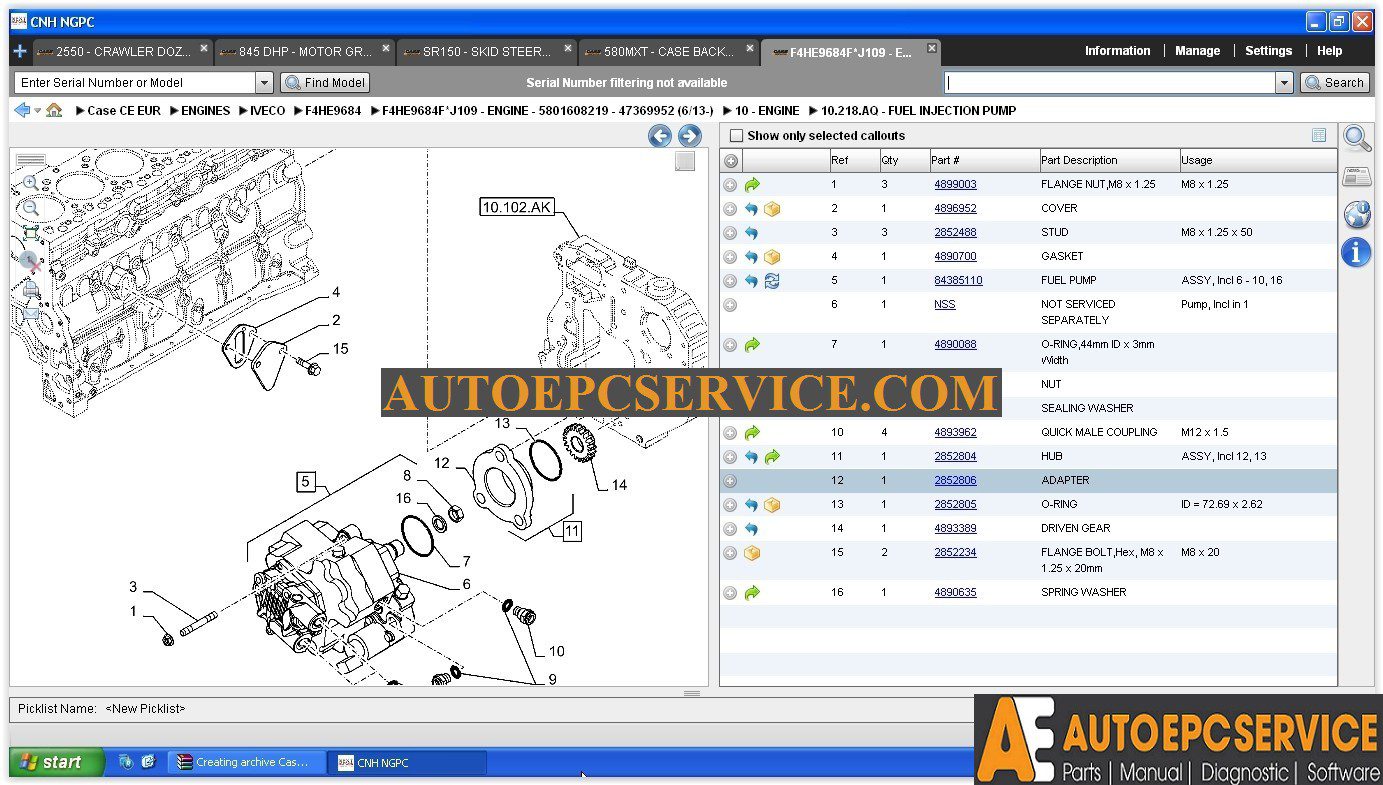Screen dimensions: 1383x785
Task: Enable Show only selected callouts checkbox
Action: click(737, 136)
